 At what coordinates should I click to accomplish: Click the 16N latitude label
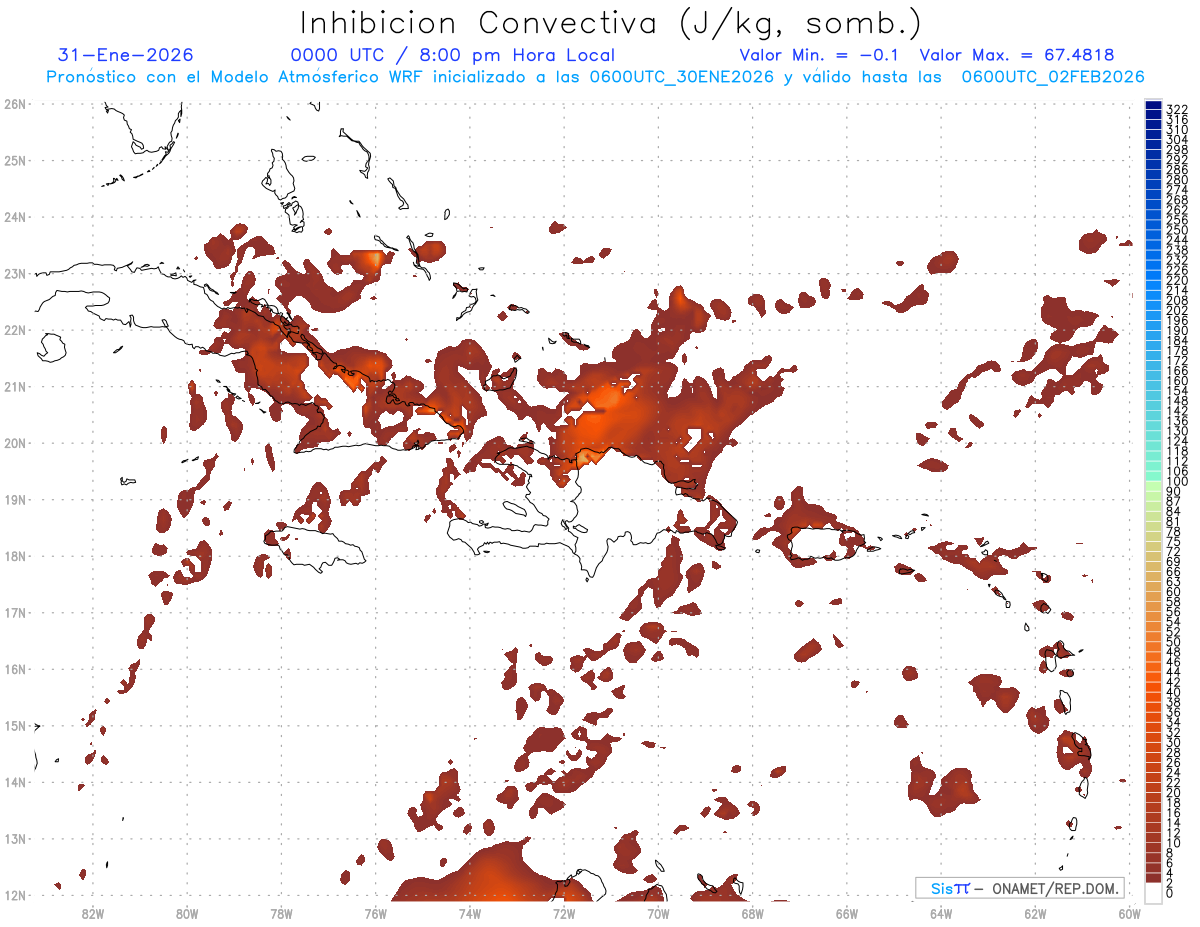point(15,668)
